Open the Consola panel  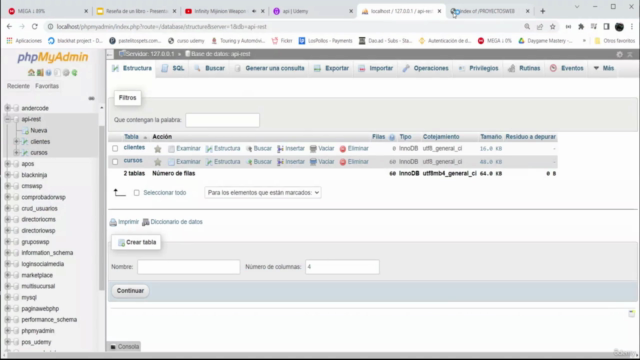tap(124, 347)
